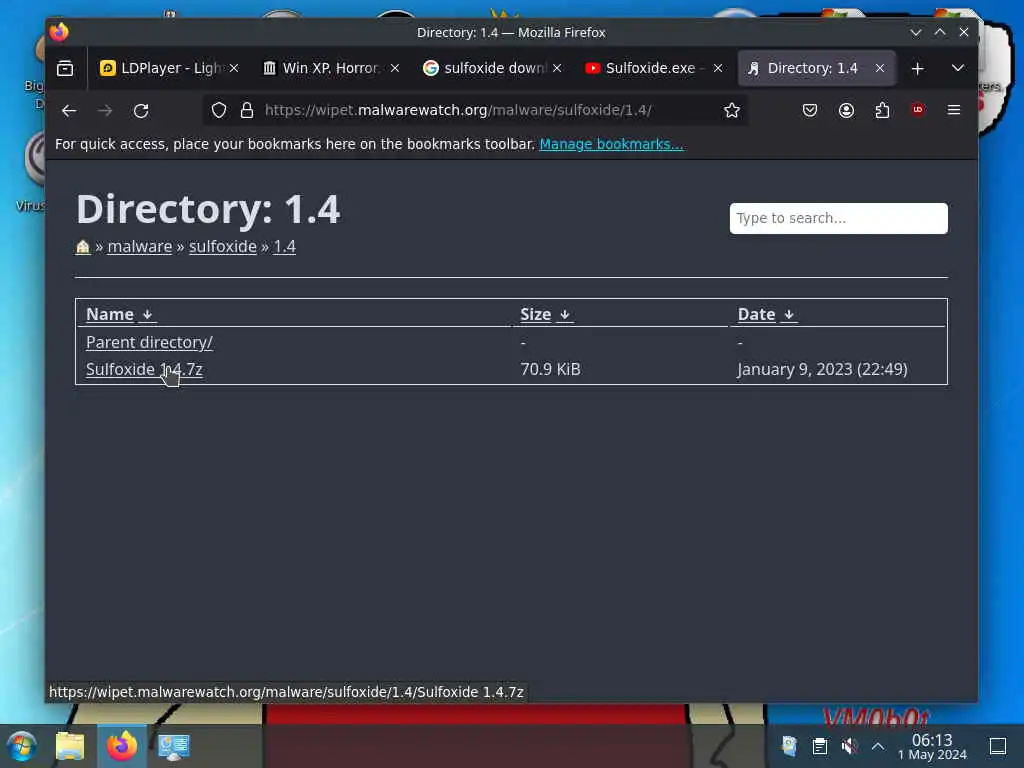Go to home icon in breadcrumb

pyautogui.click(x=83, y=247)
